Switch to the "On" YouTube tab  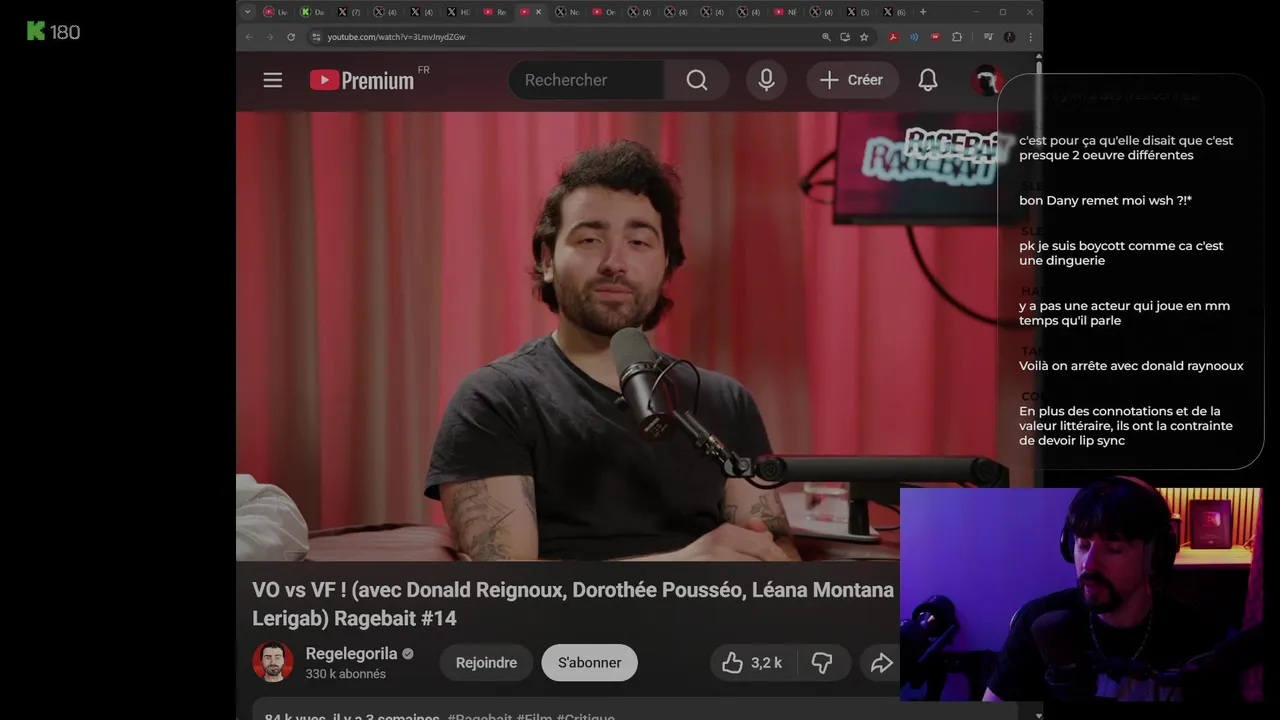coord(604,12)
